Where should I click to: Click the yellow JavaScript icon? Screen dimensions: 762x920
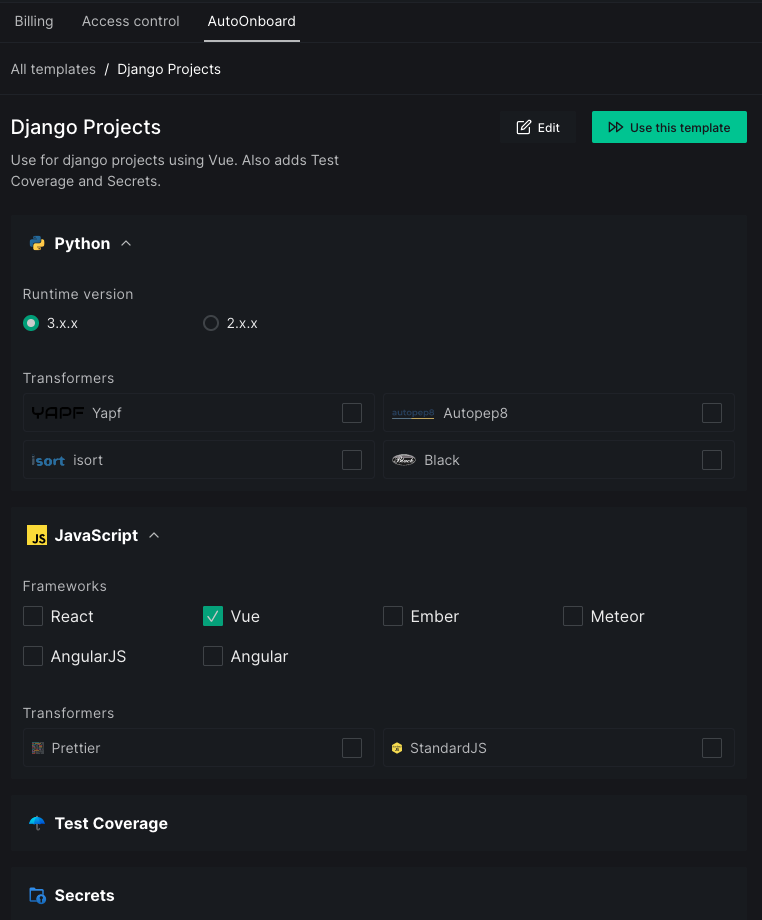pos(37,535)
